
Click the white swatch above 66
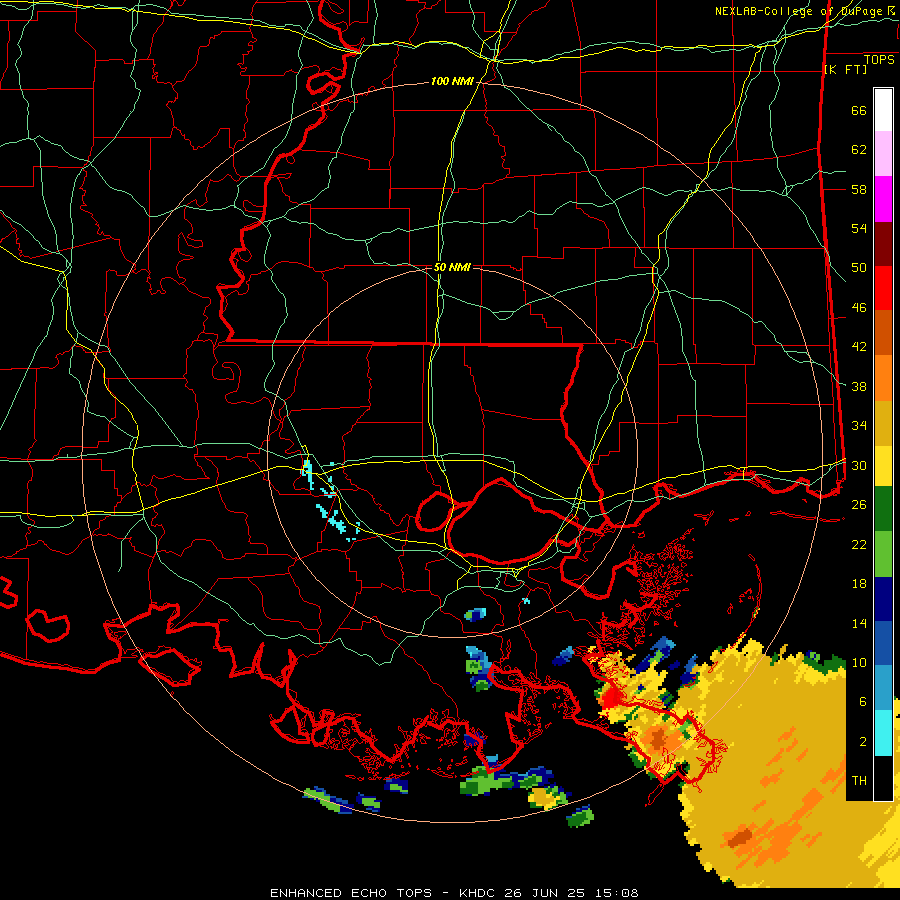883,110
